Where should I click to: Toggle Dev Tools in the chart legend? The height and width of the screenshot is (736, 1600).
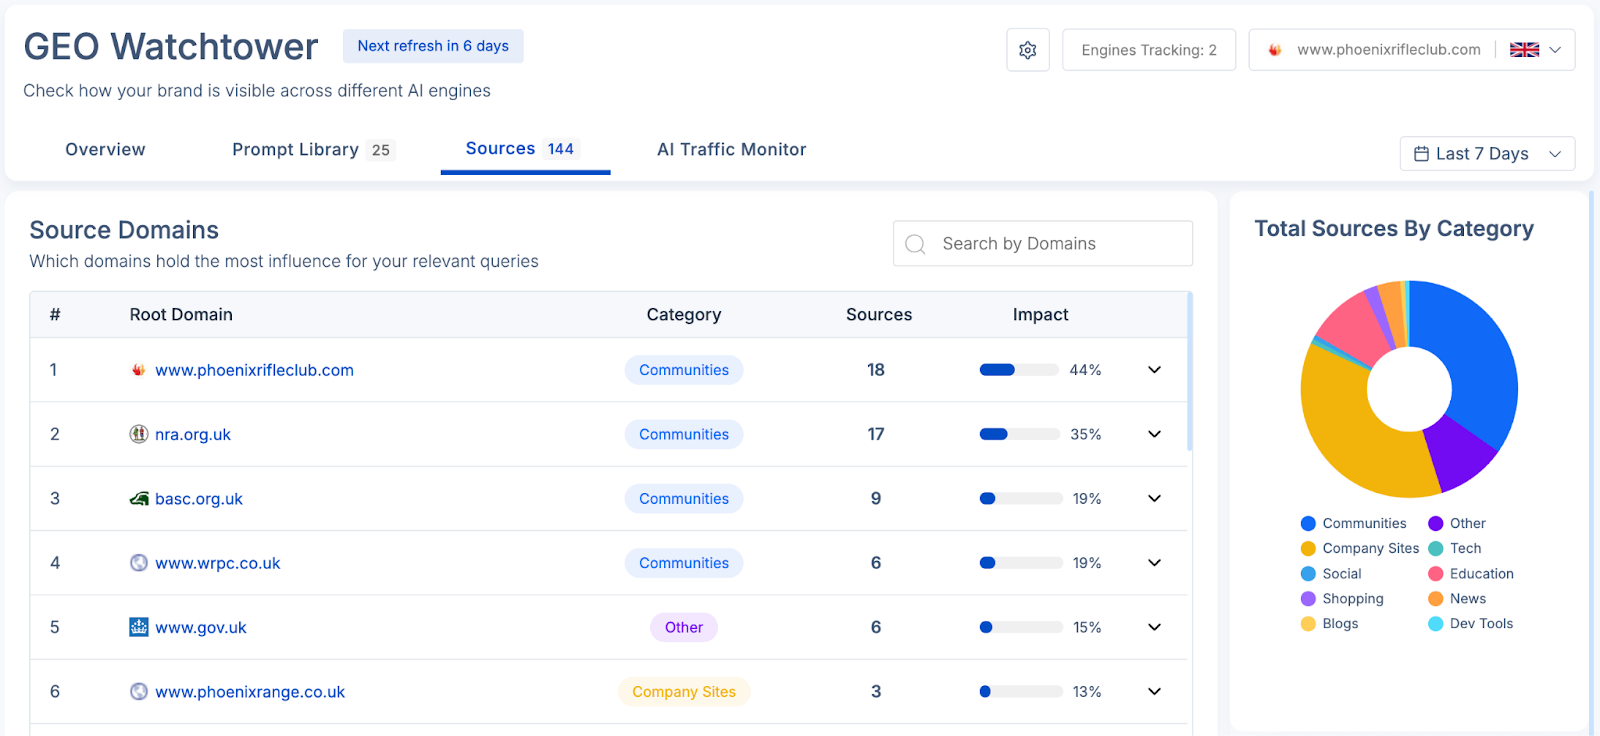click(1470, 624)
